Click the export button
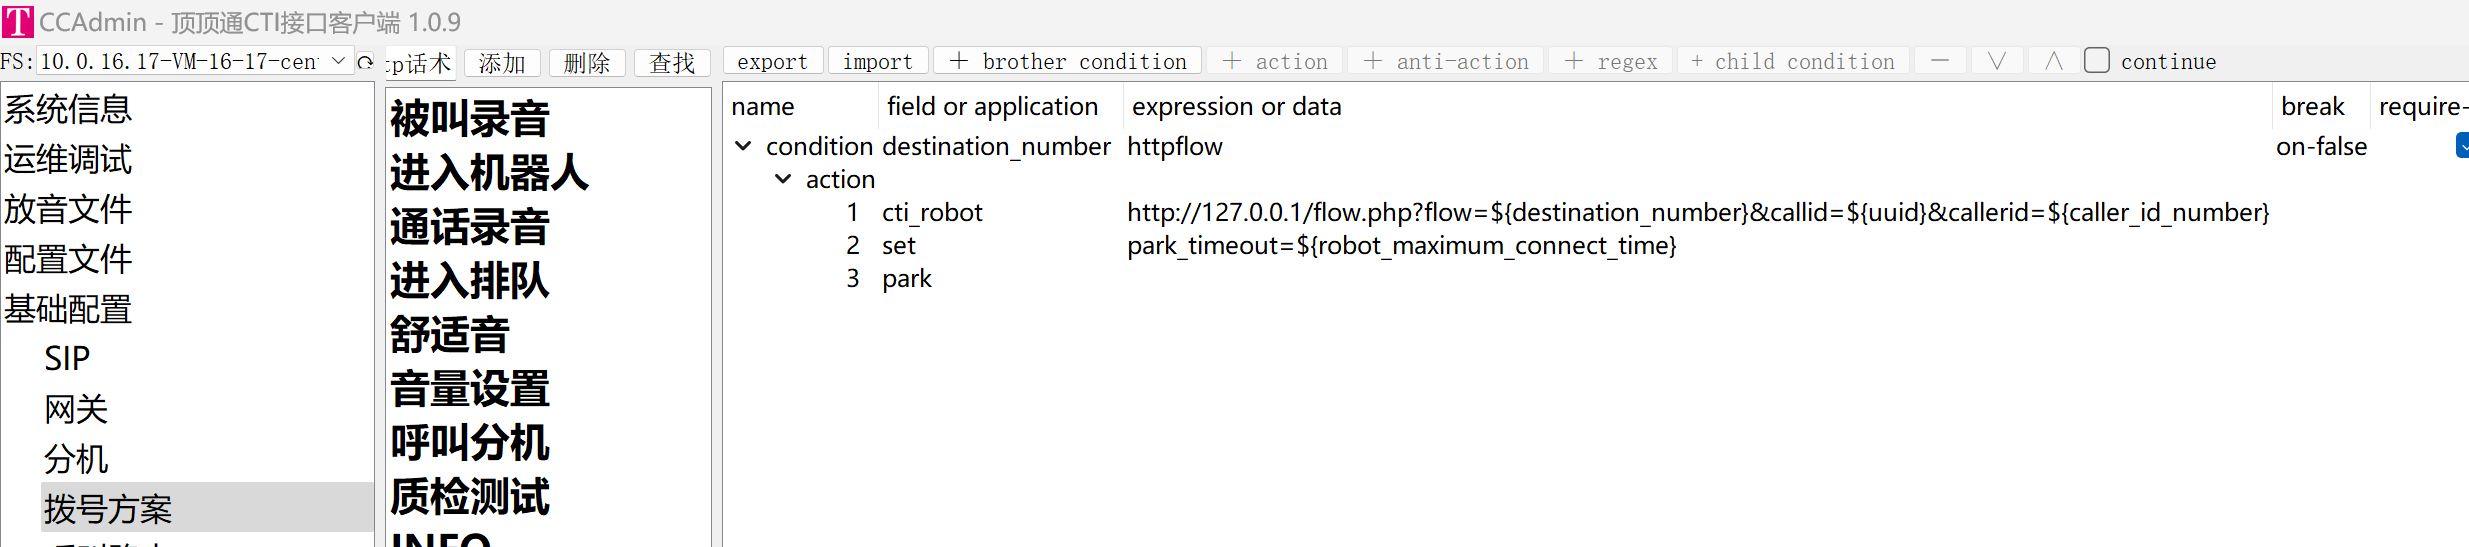Viewport: 2469px width, 547px height. [x=772, y=61]
